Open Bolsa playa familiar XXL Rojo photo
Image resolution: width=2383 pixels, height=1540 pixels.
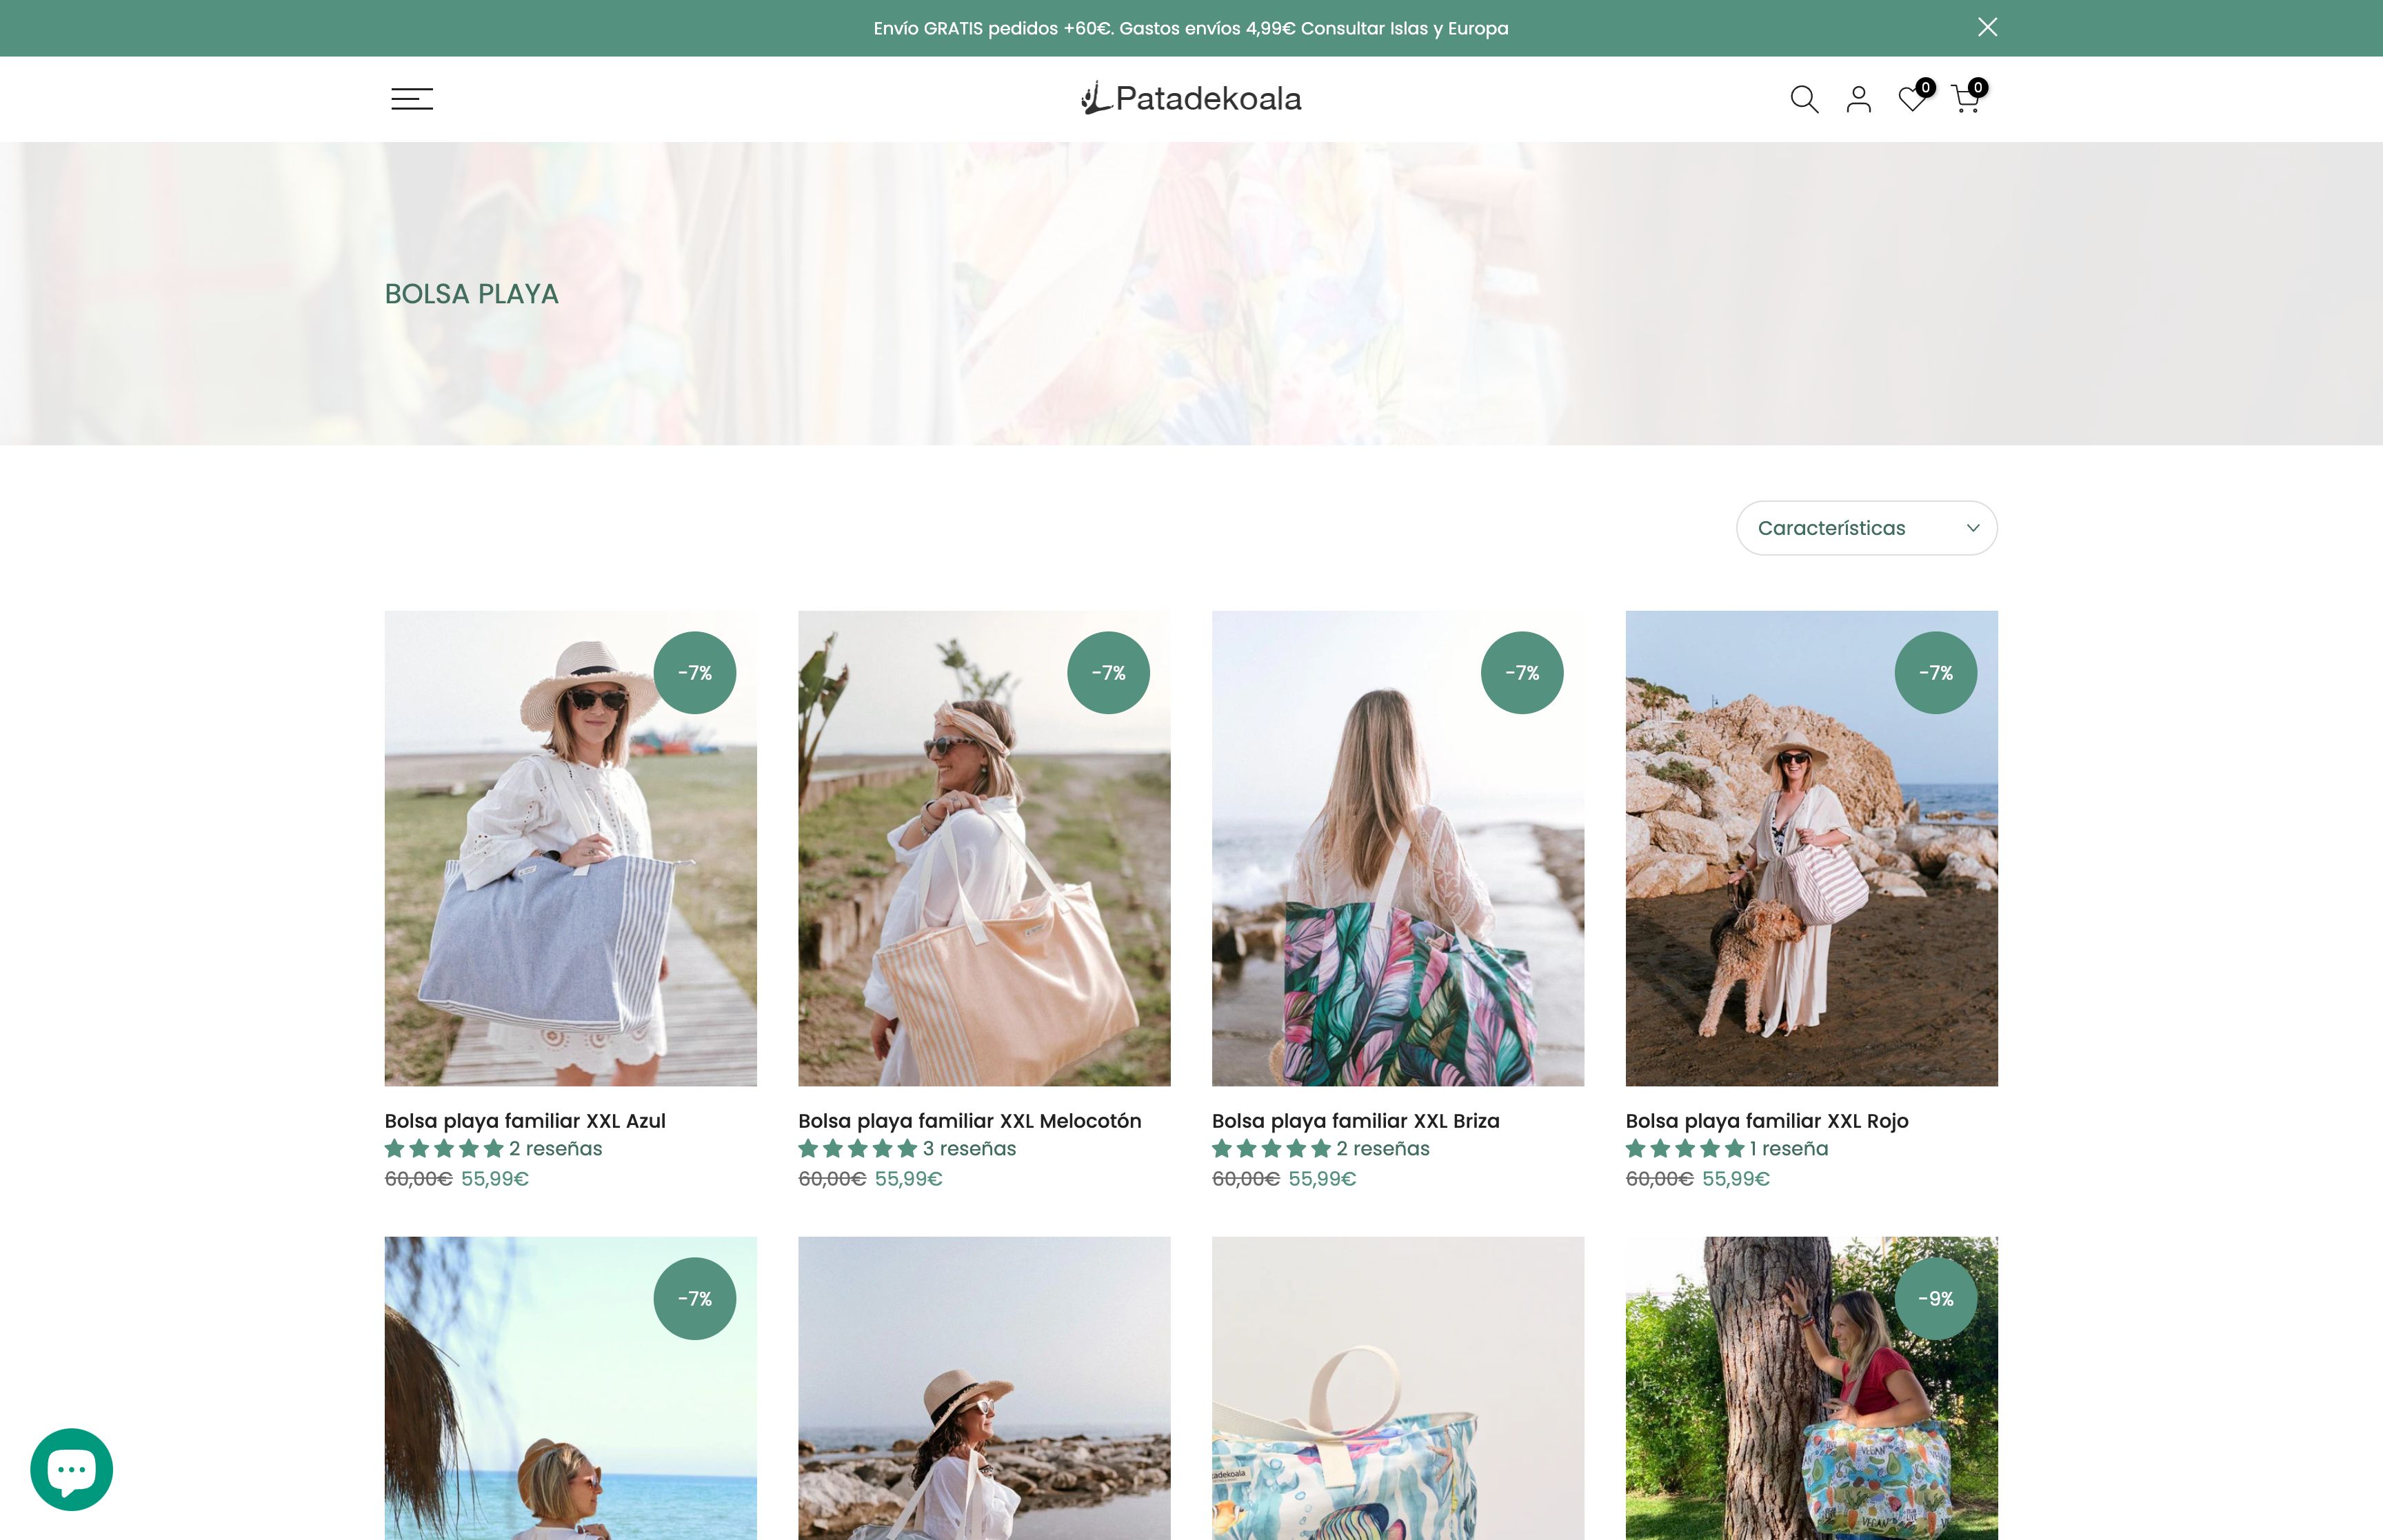pos(1811,848)
